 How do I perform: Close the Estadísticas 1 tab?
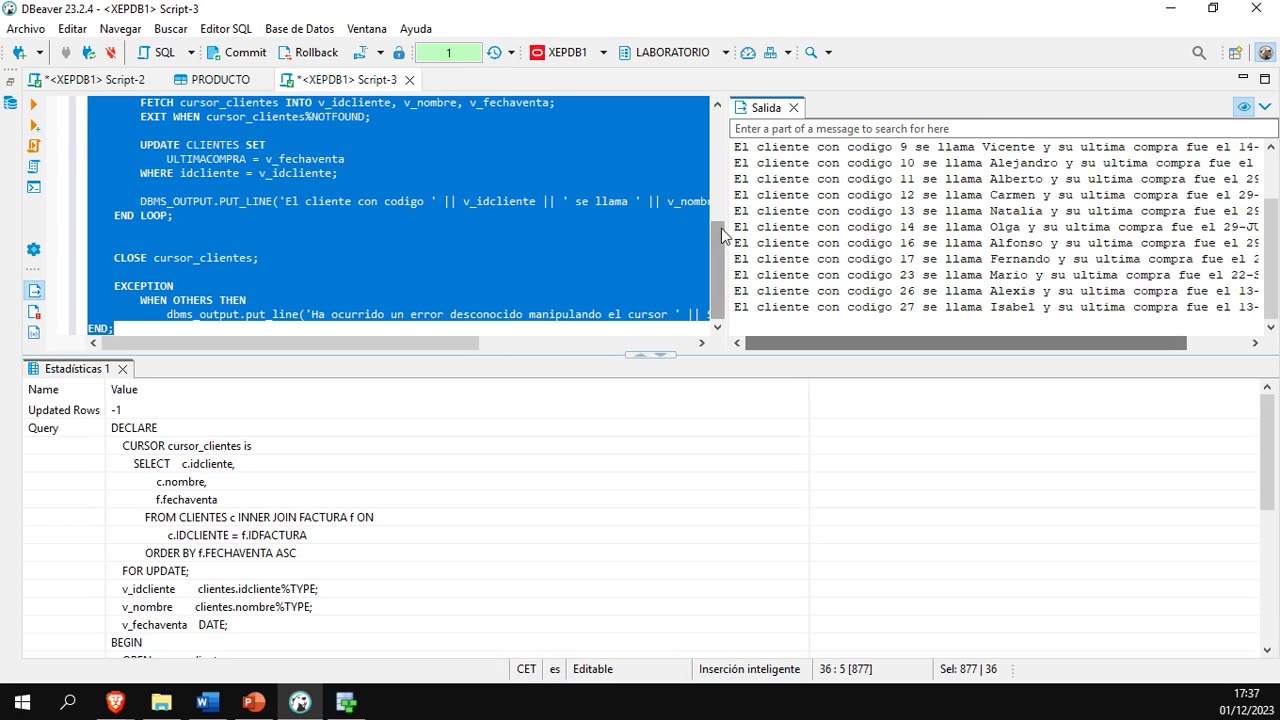click(123, 369)
